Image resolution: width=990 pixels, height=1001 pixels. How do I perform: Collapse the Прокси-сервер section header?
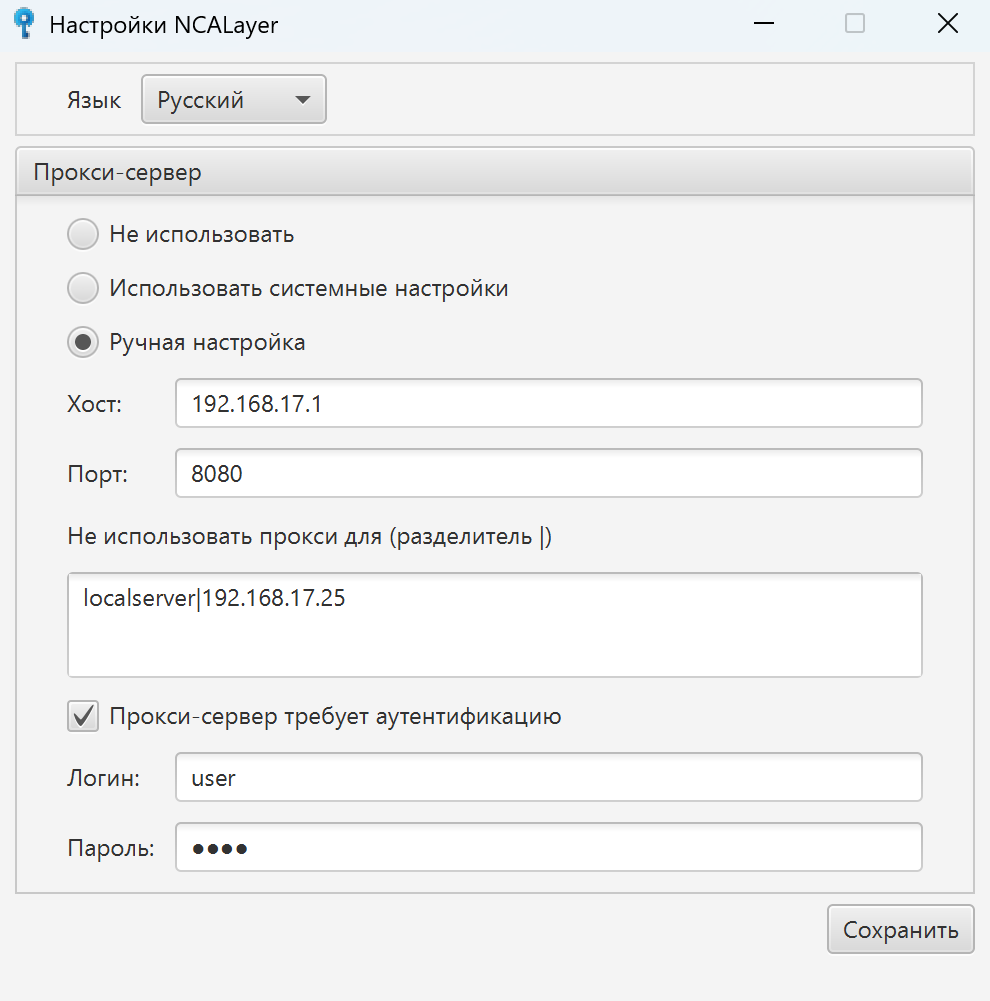(x=495, y=172)
